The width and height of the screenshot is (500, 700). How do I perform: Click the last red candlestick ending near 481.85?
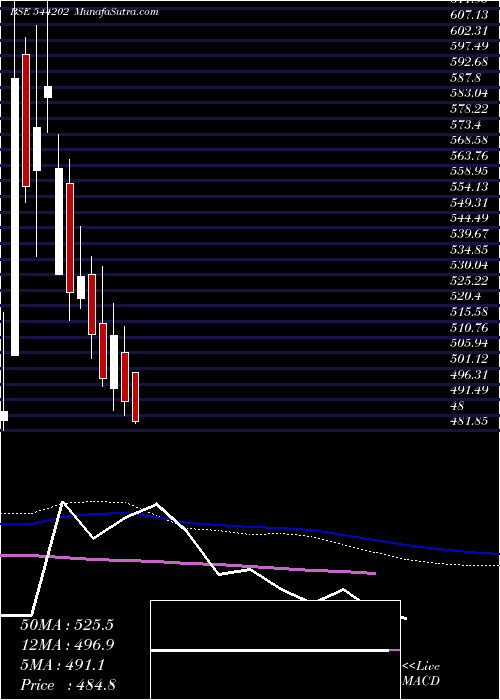tap(135, 396)
